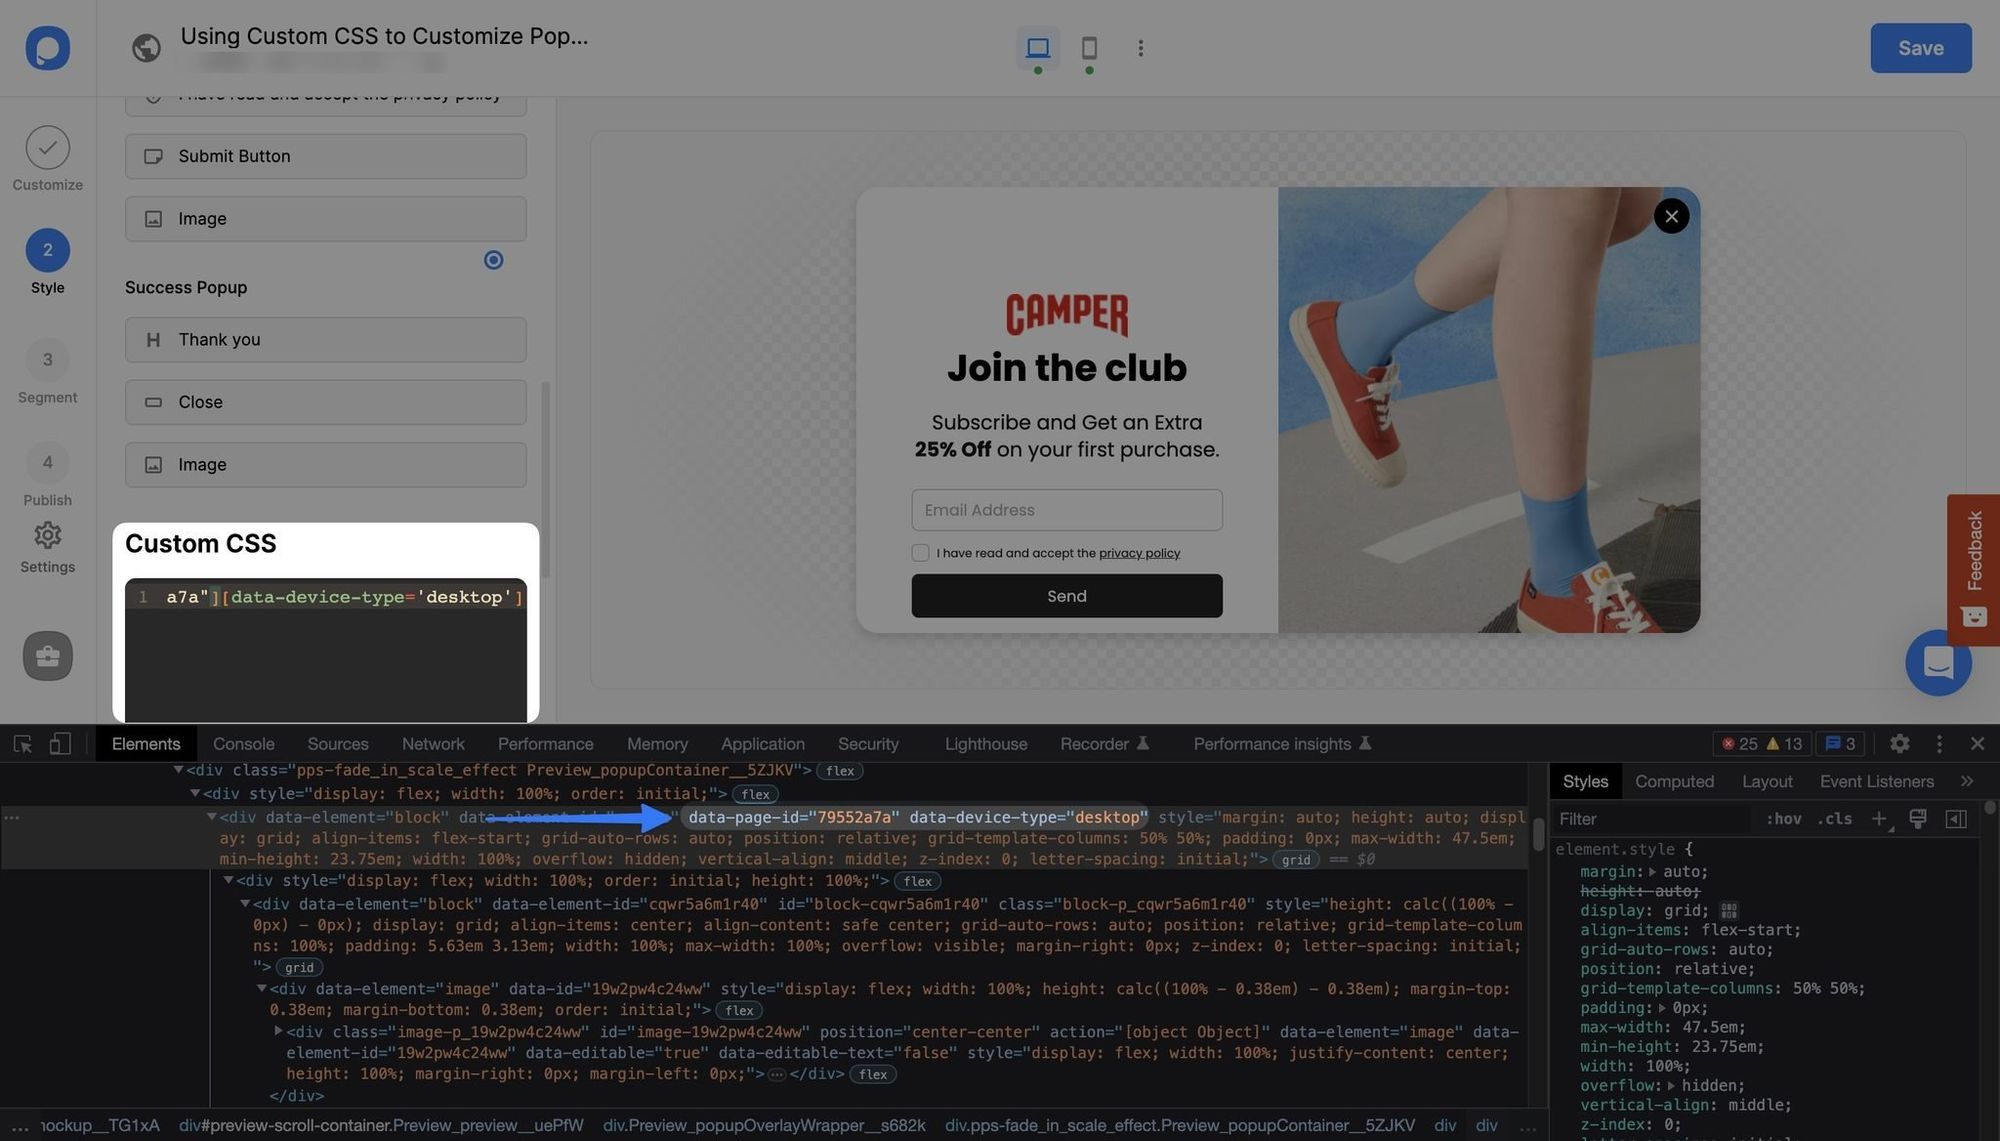Toggle .cls class editor in Styles

tap(1835, 818)
